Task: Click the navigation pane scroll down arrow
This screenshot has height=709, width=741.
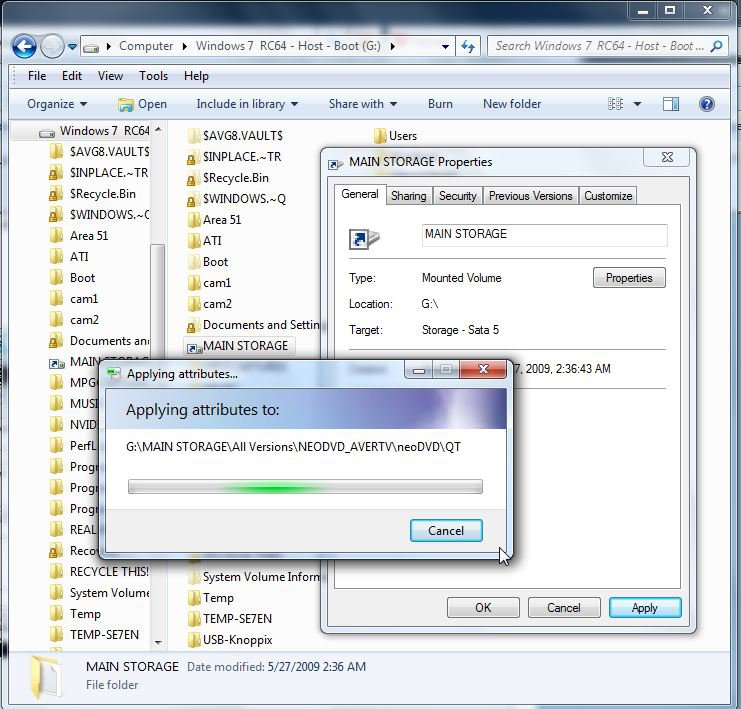Action: 158,642
